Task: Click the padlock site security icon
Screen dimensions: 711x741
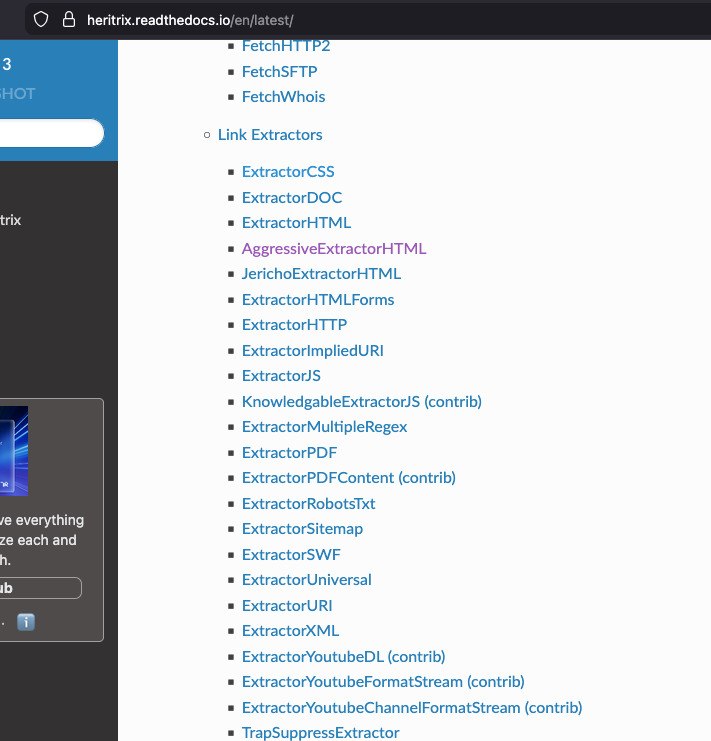Action: point(68,19)
